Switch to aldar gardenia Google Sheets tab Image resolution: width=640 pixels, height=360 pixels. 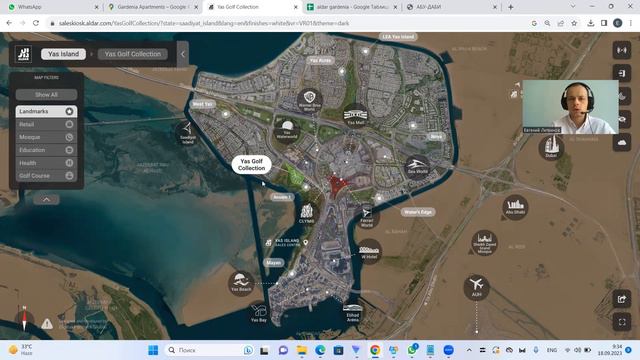pos(352,7)
